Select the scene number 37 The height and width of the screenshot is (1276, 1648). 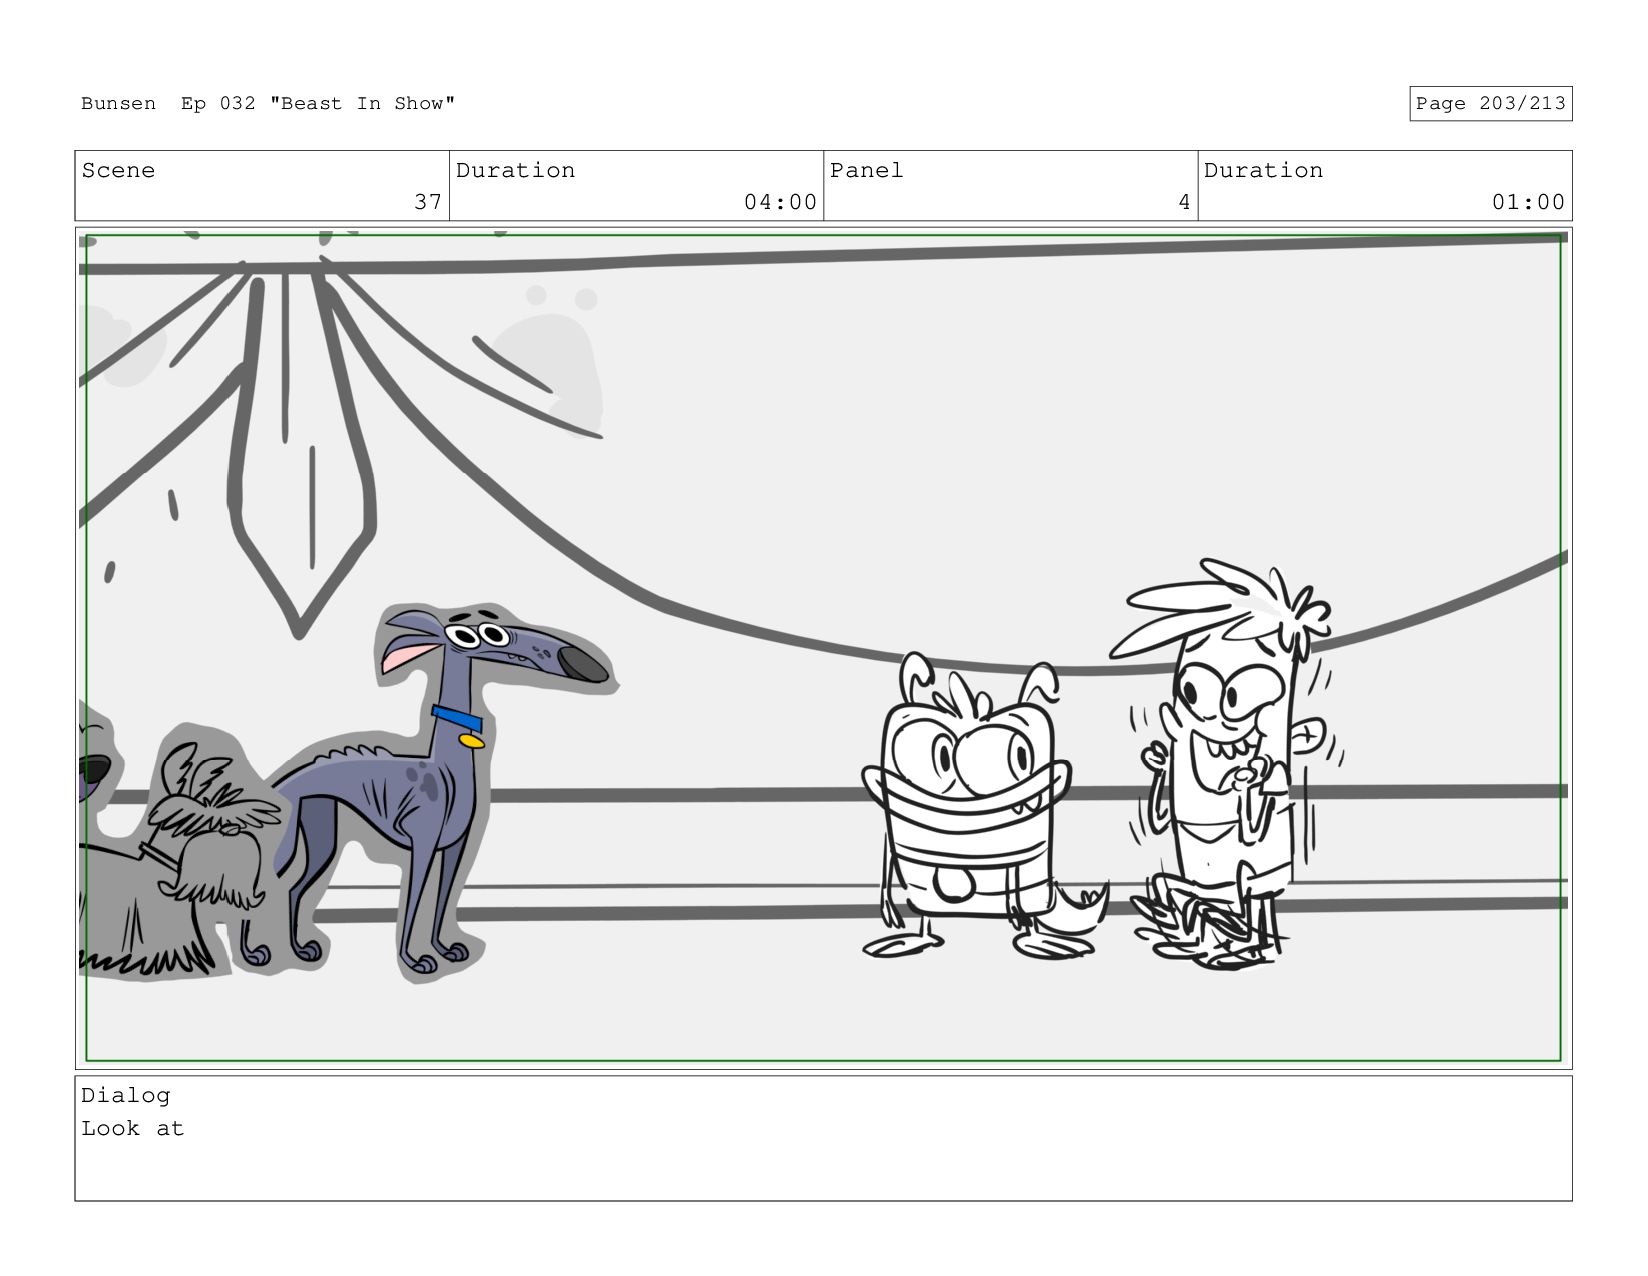[x=428, y=202]
